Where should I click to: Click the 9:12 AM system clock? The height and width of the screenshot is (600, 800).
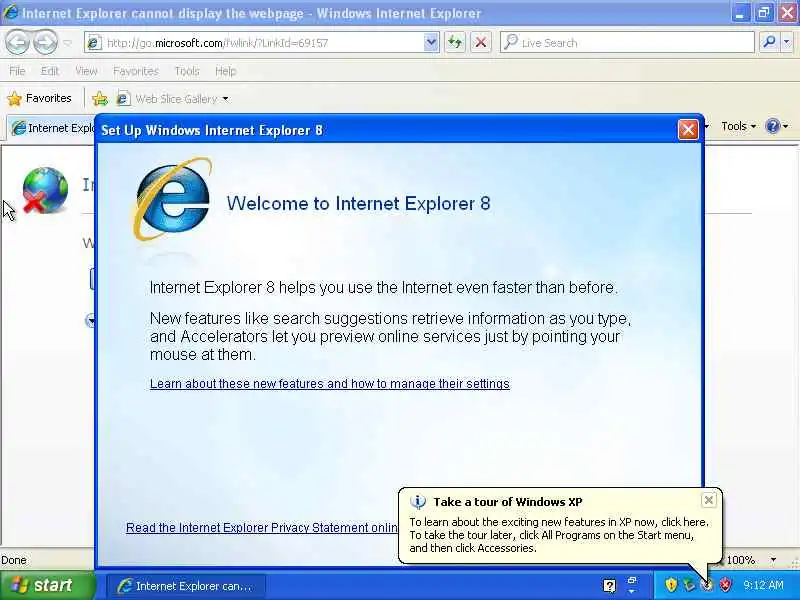point(763,585)
